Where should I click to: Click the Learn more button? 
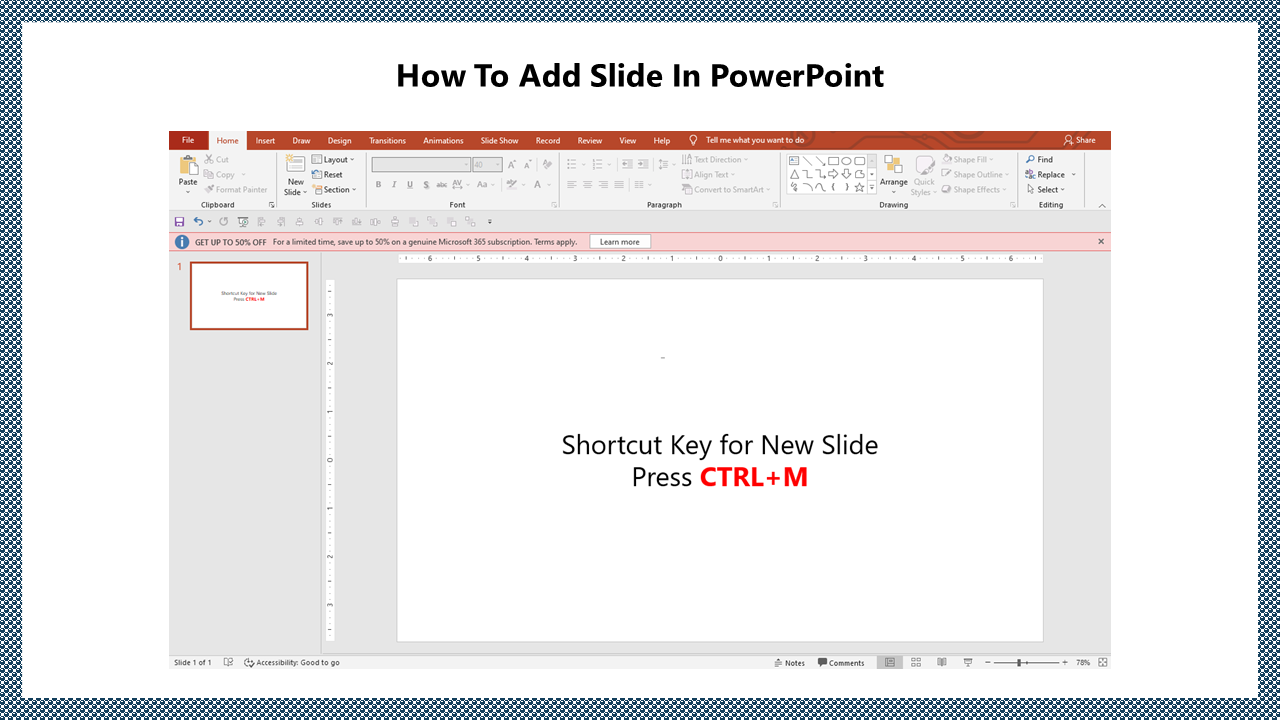[x=620, y=242]
